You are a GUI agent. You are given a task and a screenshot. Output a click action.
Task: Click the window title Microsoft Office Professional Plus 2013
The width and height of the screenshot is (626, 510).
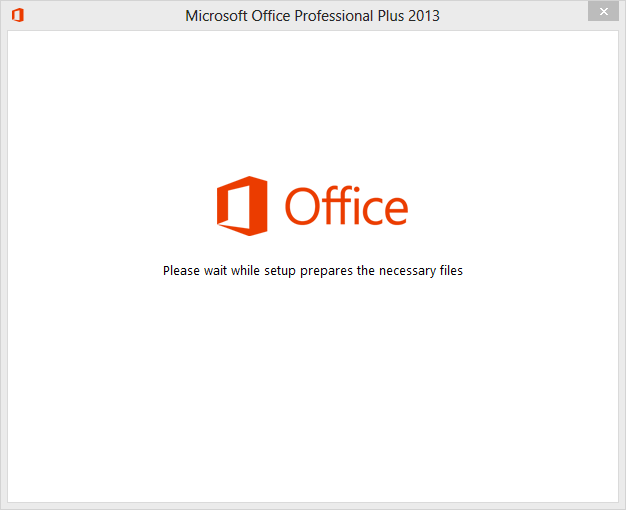(312, 16)
